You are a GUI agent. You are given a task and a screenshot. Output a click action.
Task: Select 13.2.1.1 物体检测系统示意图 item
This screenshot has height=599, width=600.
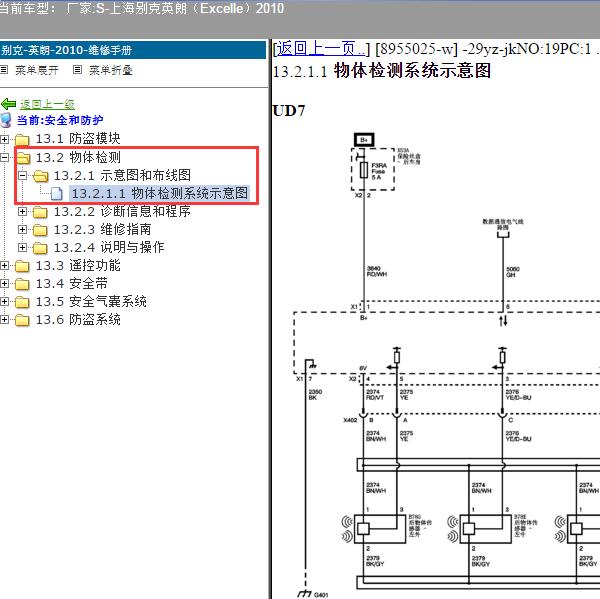(160, 193)
